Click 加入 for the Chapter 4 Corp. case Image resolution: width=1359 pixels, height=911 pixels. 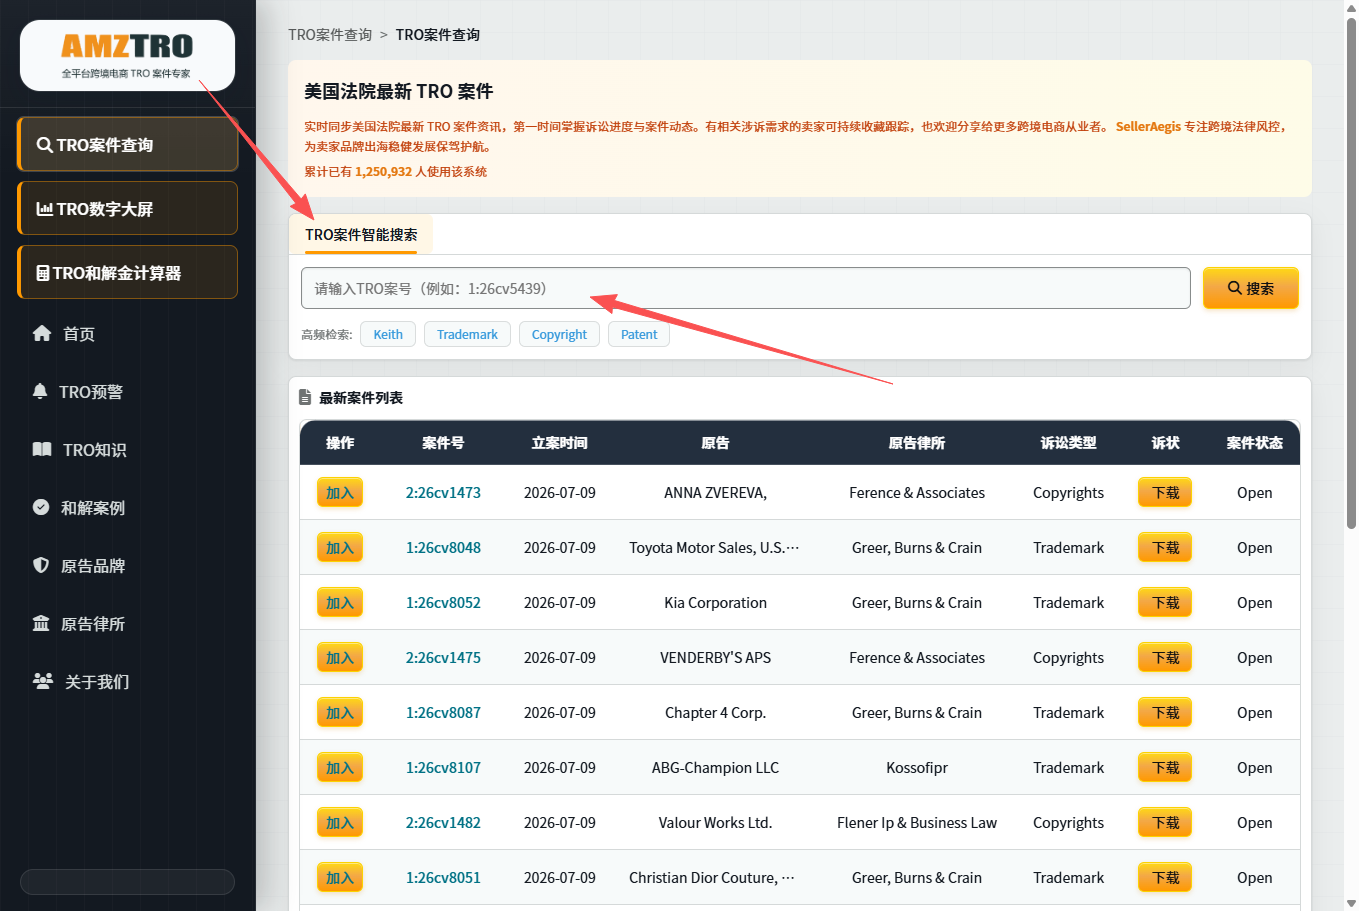340,713
